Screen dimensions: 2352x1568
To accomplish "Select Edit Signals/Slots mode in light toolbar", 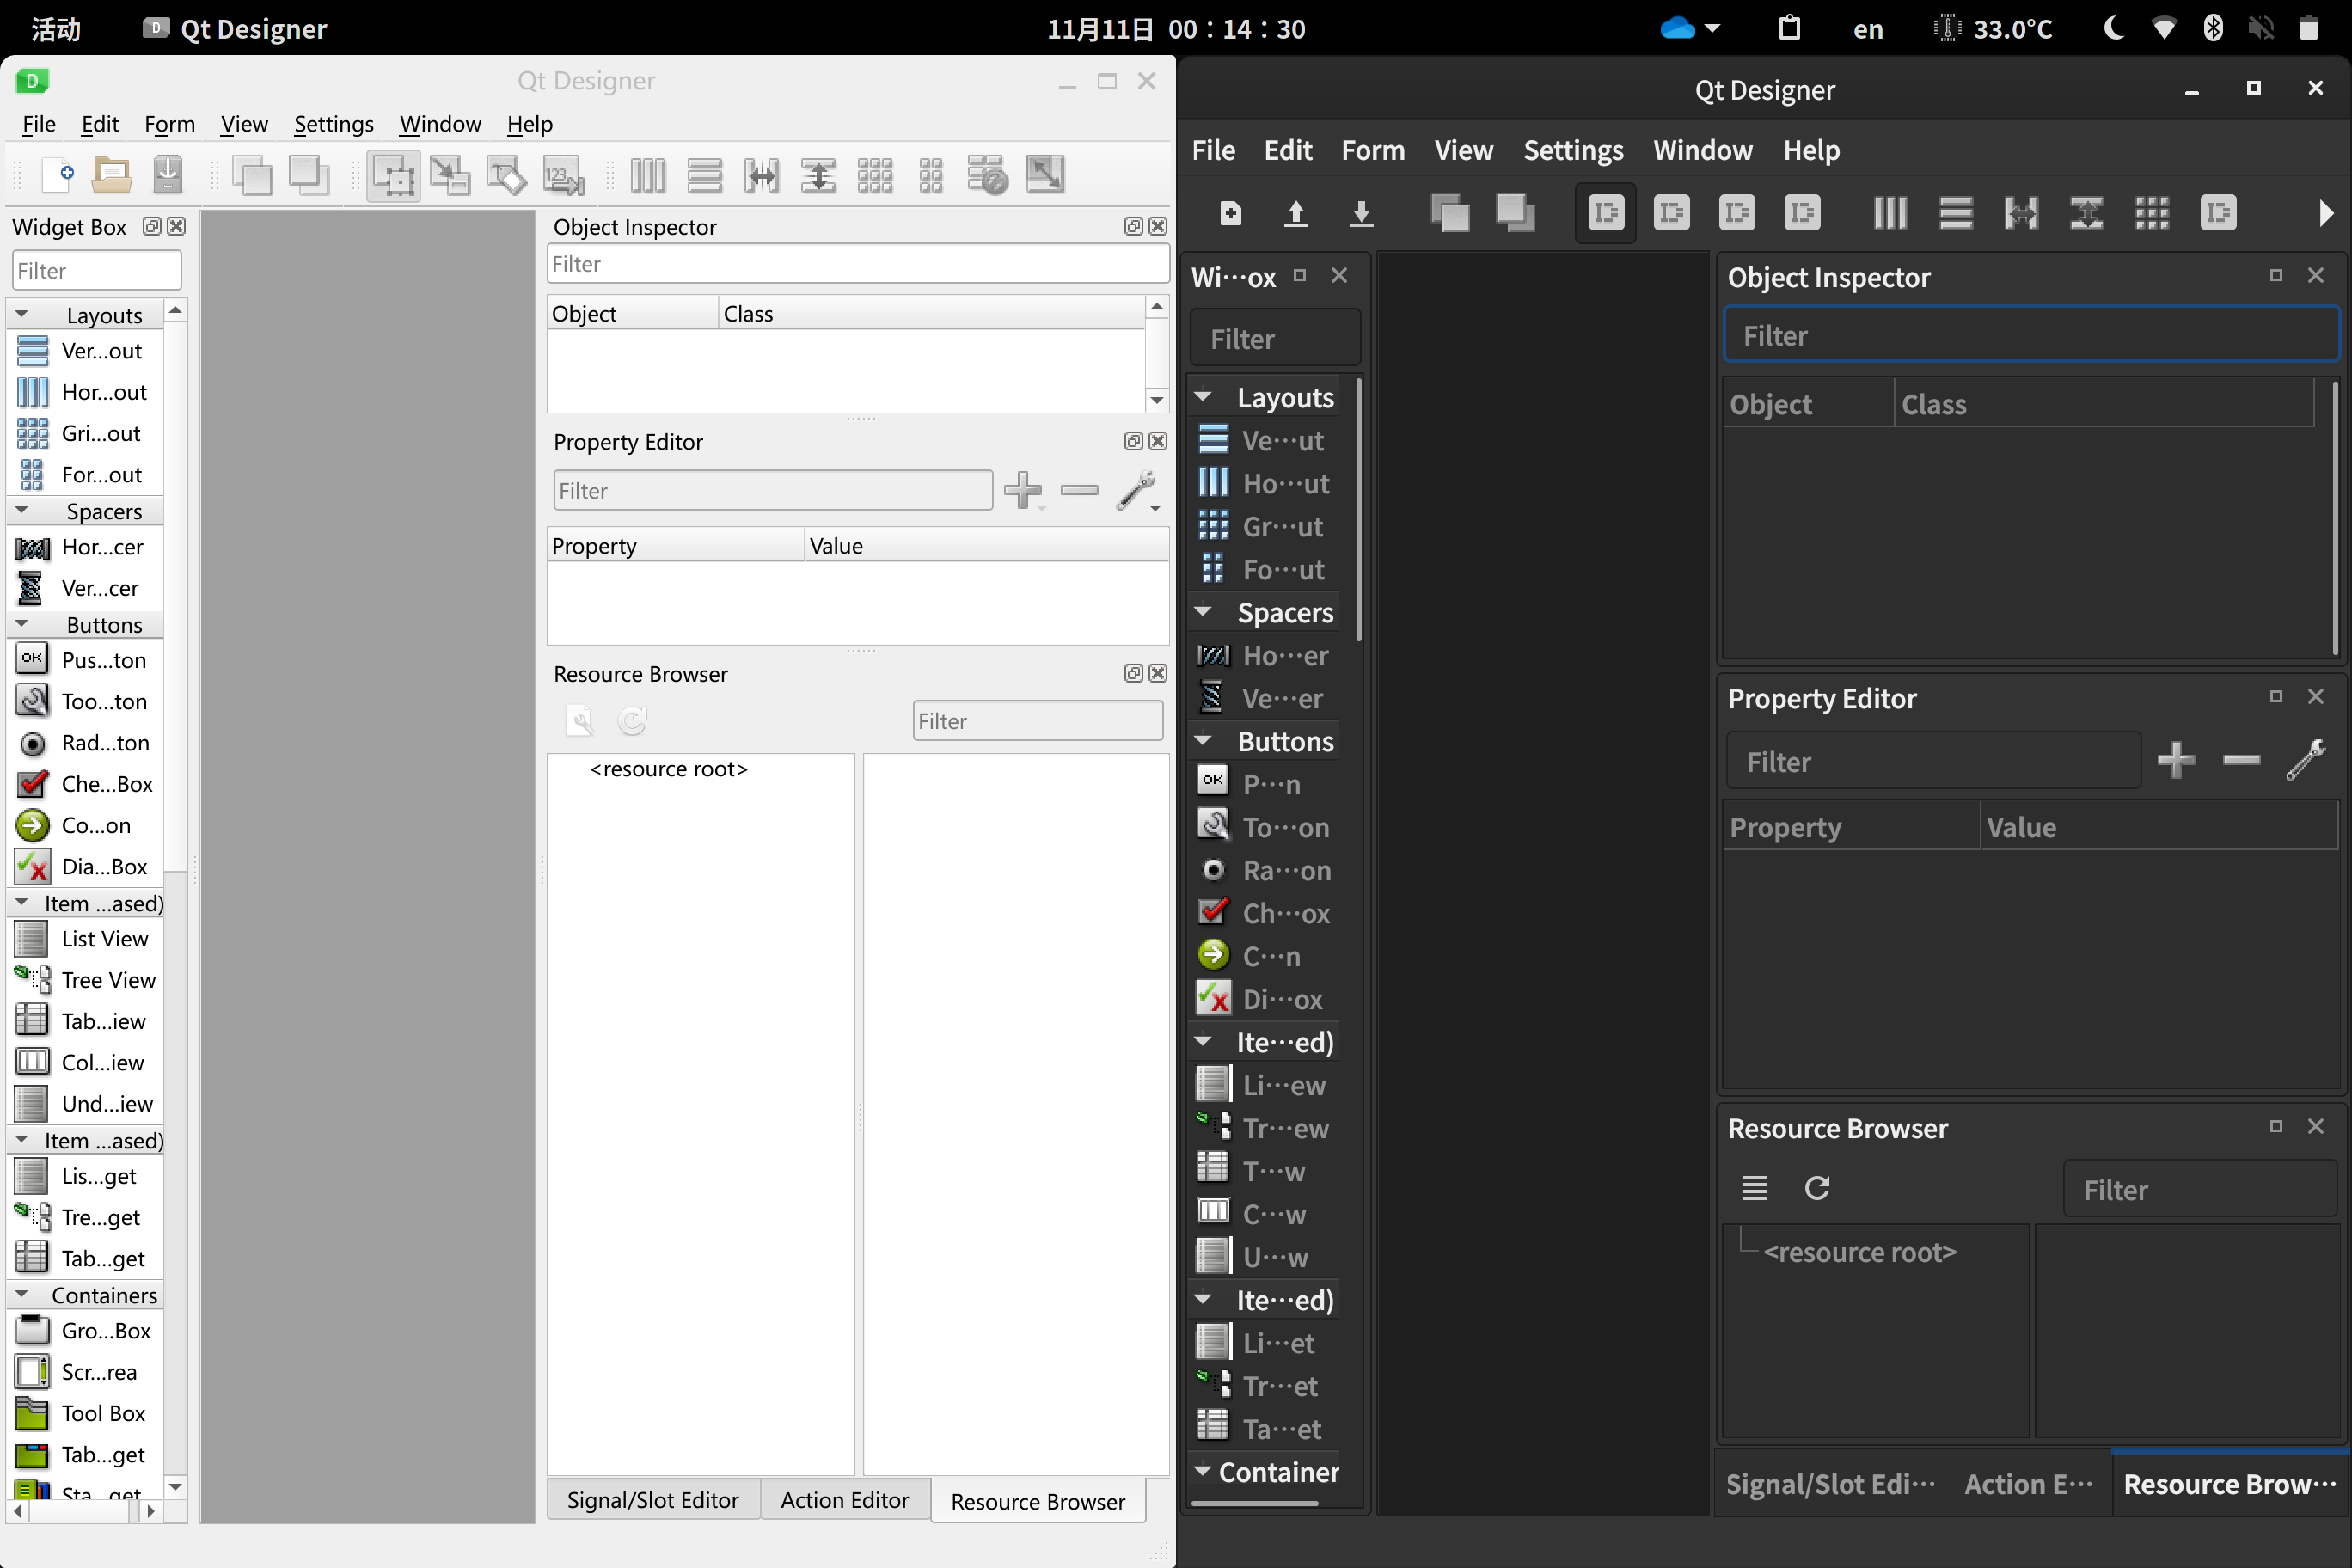I will tap(450, 176).
